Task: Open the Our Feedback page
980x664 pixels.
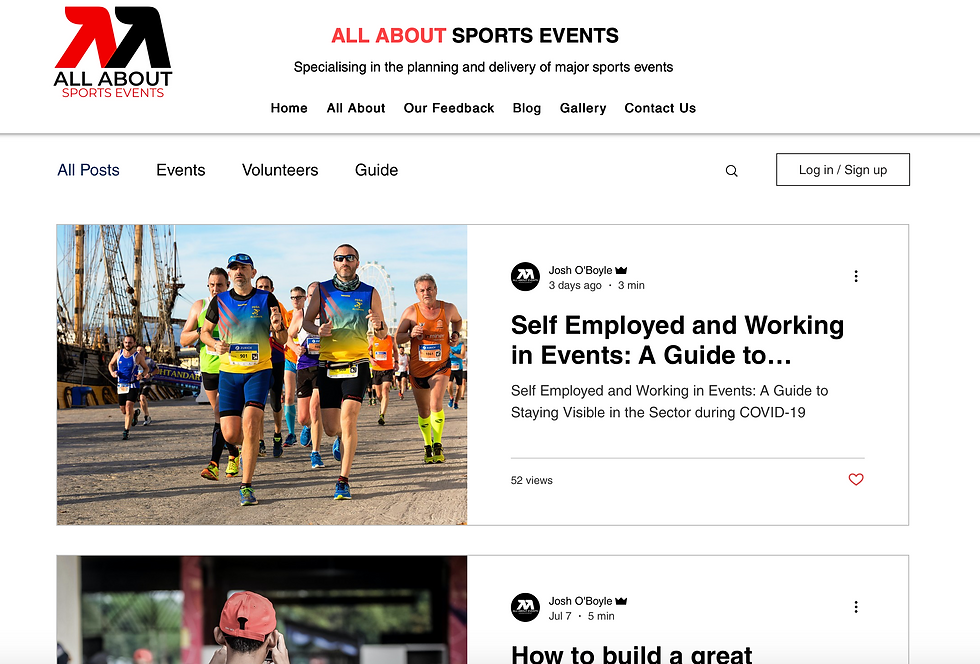Action: point(449,108)
